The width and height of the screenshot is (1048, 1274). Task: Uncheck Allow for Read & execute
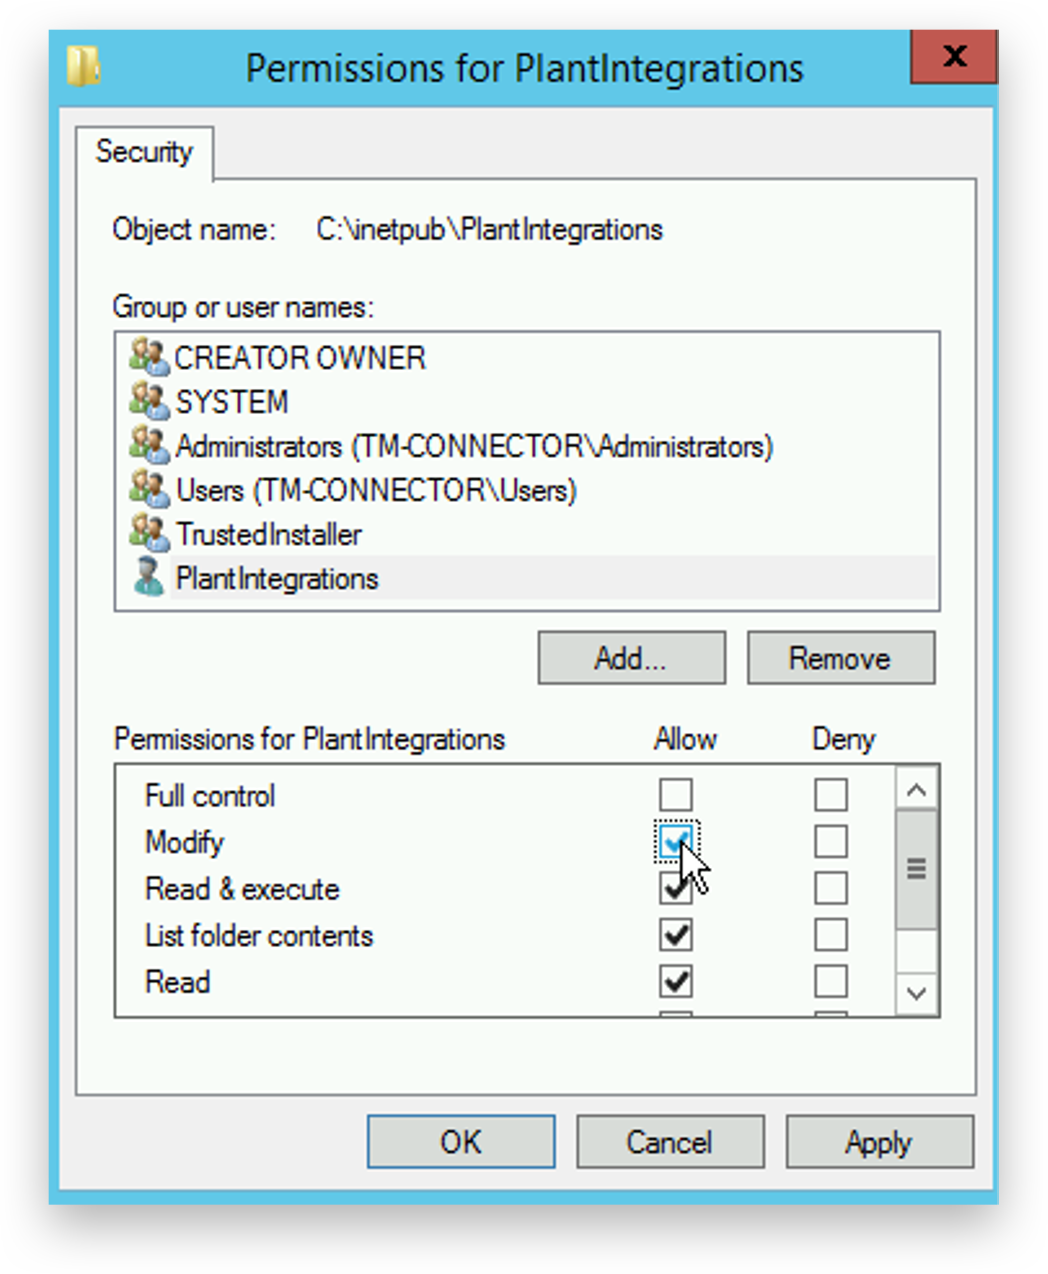(x=676, y=888)
